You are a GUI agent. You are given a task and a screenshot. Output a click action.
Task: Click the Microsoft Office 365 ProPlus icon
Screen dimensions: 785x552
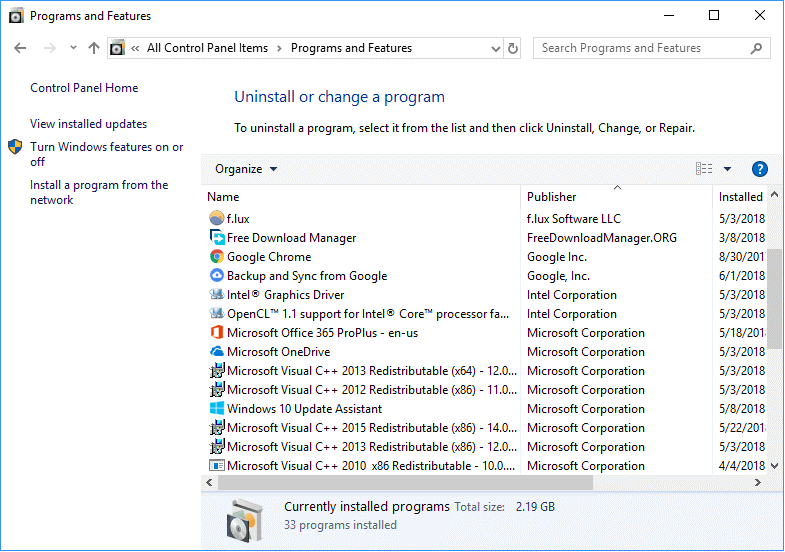pos(217,333)
